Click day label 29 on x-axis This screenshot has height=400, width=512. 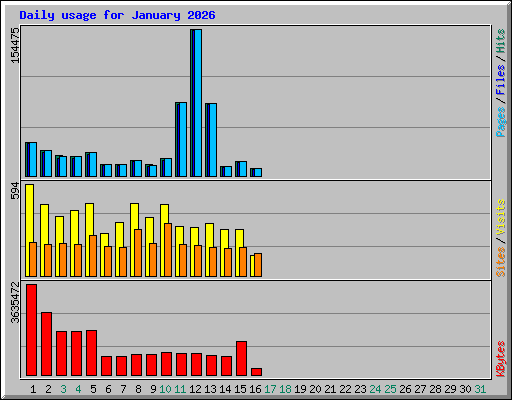tap(450, 389)
